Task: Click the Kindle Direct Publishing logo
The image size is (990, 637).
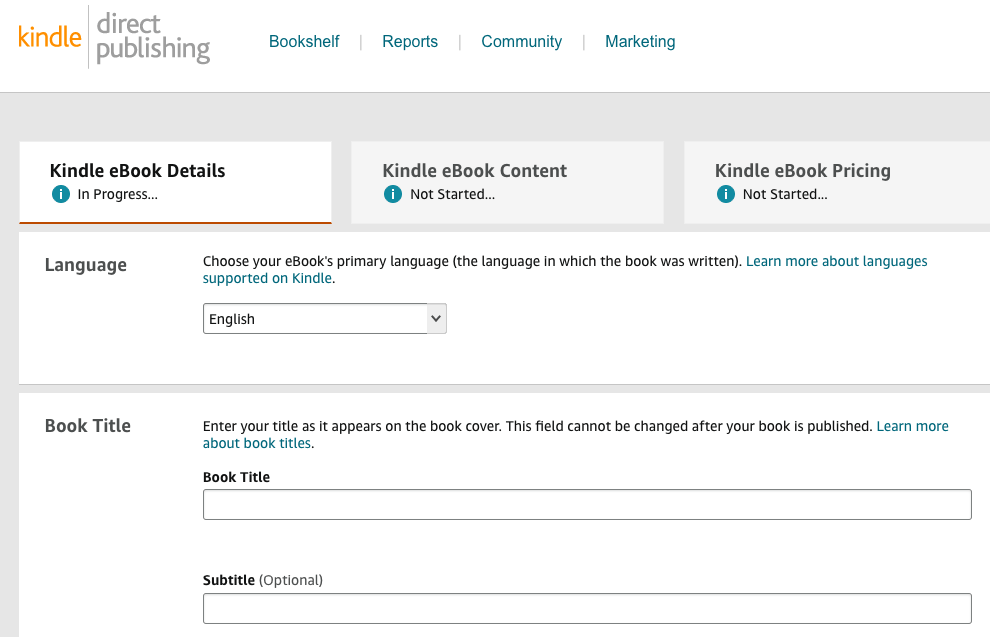Action: [x=114, y=38]
